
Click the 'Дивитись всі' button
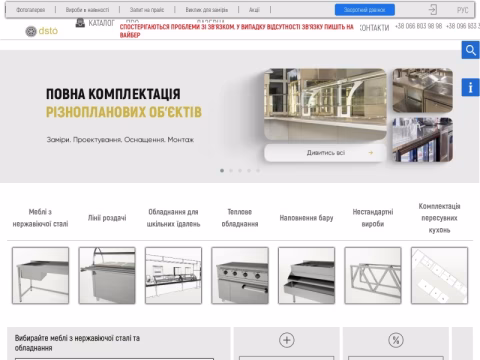click(x=325, y=153)
